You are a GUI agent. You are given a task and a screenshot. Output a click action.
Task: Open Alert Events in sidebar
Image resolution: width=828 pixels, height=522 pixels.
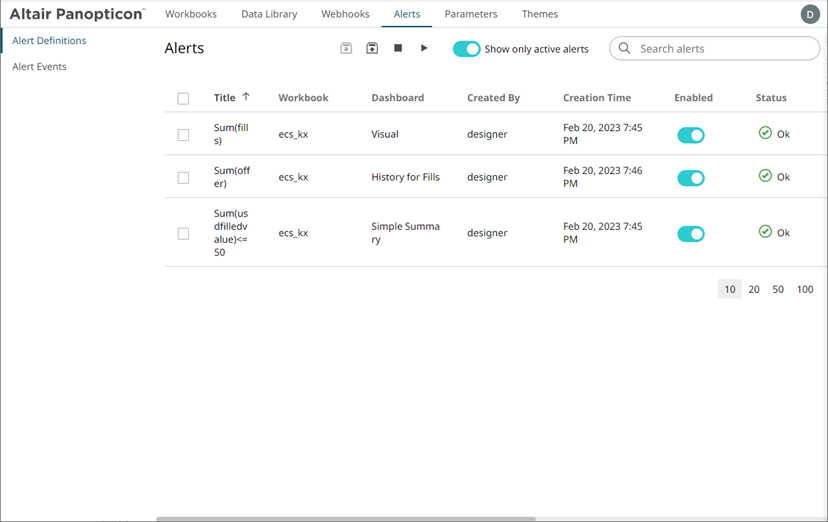(39, 67)
